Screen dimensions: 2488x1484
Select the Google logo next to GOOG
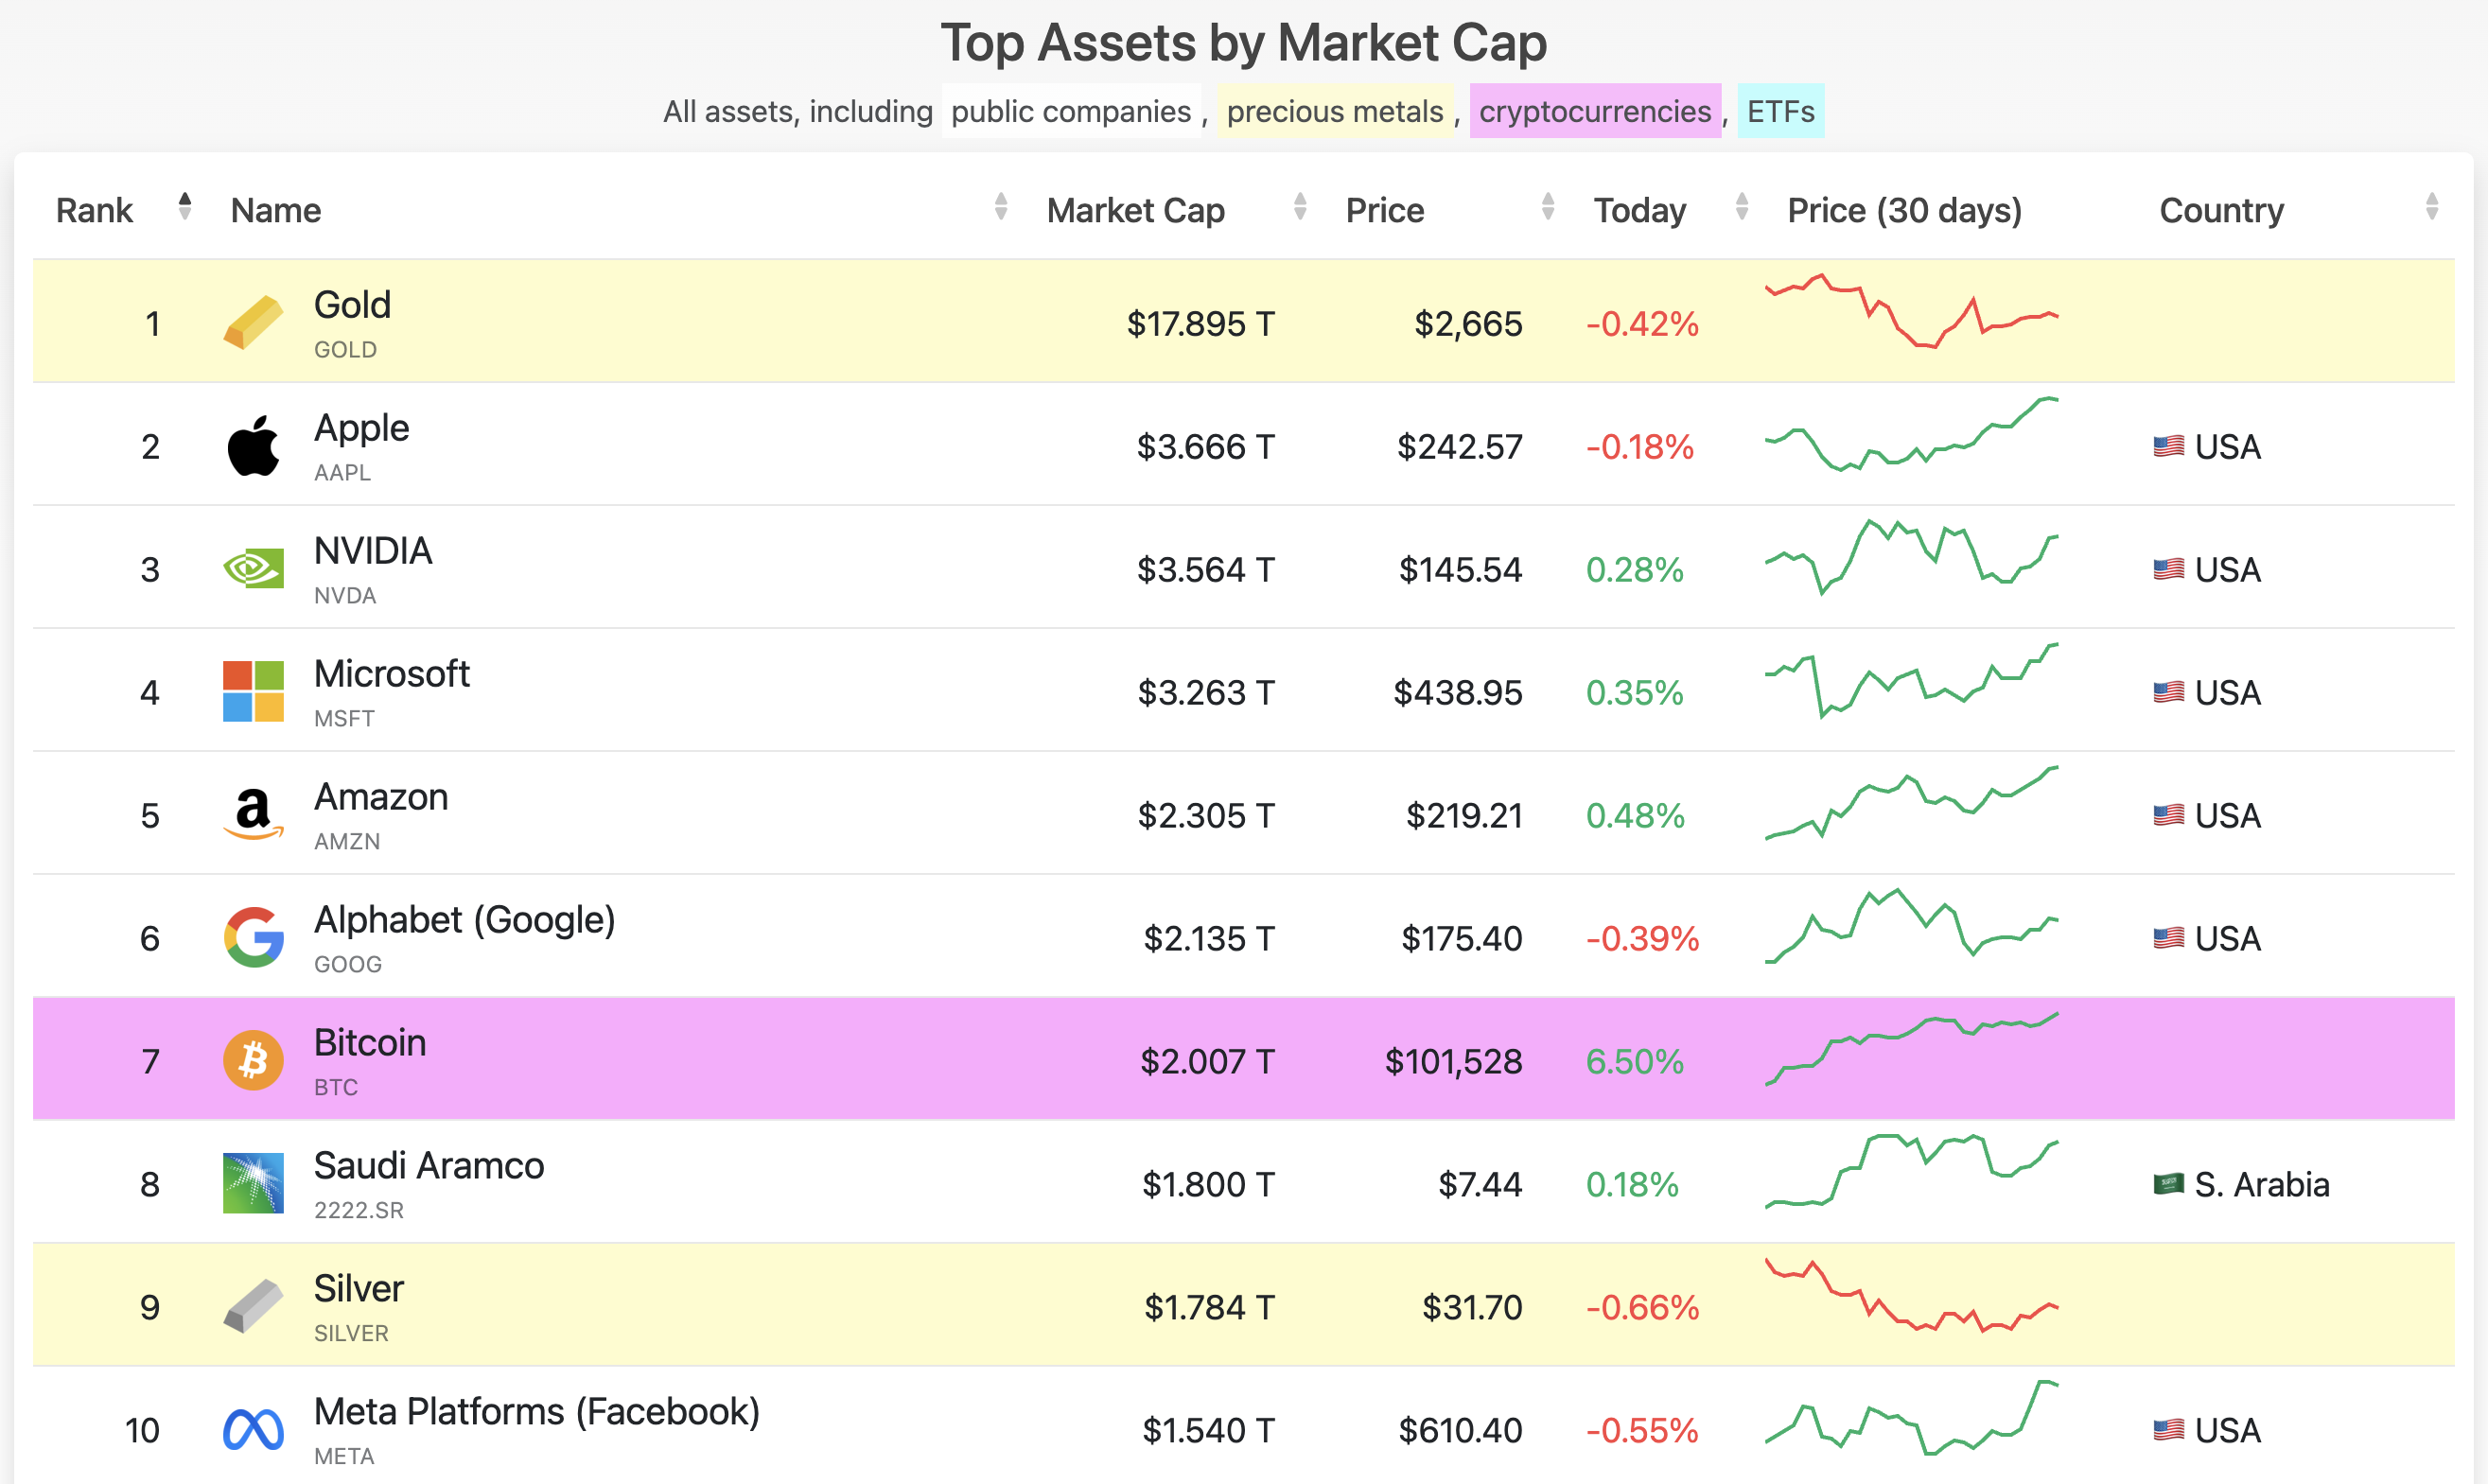click(253, 937)
